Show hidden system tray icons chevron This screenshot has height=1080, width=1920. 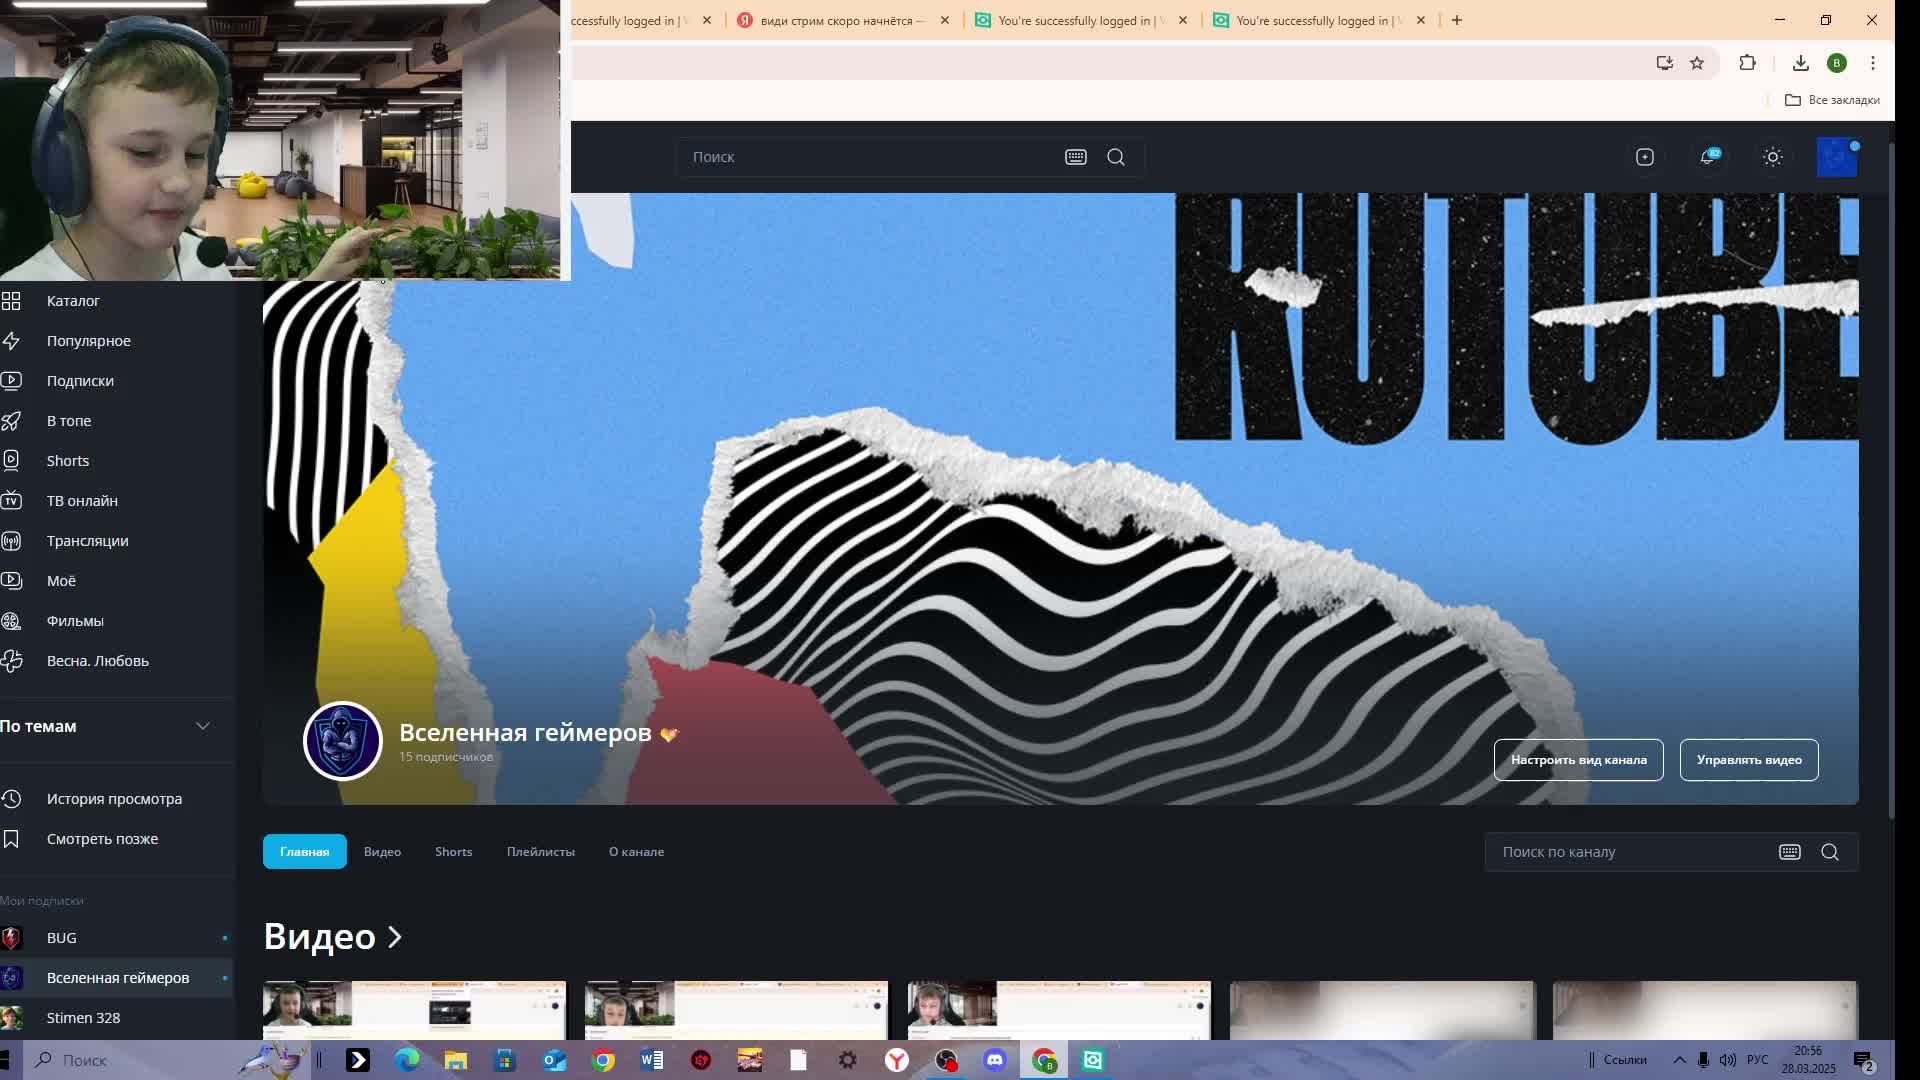(x=1679, y=1060)
